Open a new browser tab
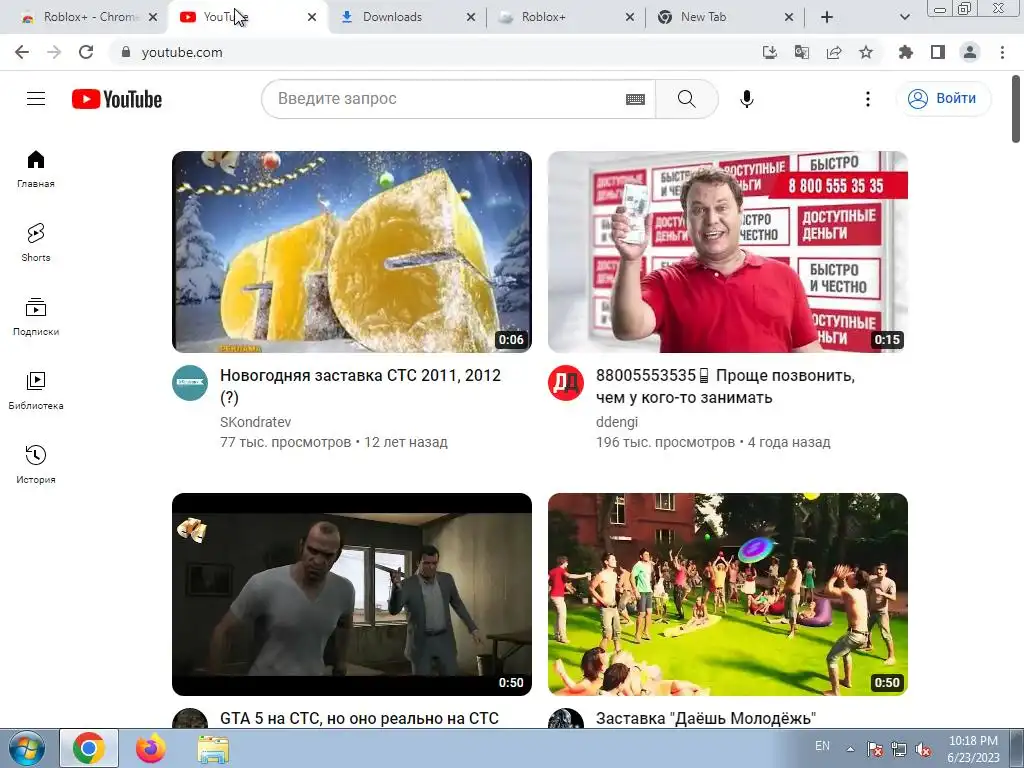Viewport: 1024px width, 768px height. (827, 17)
